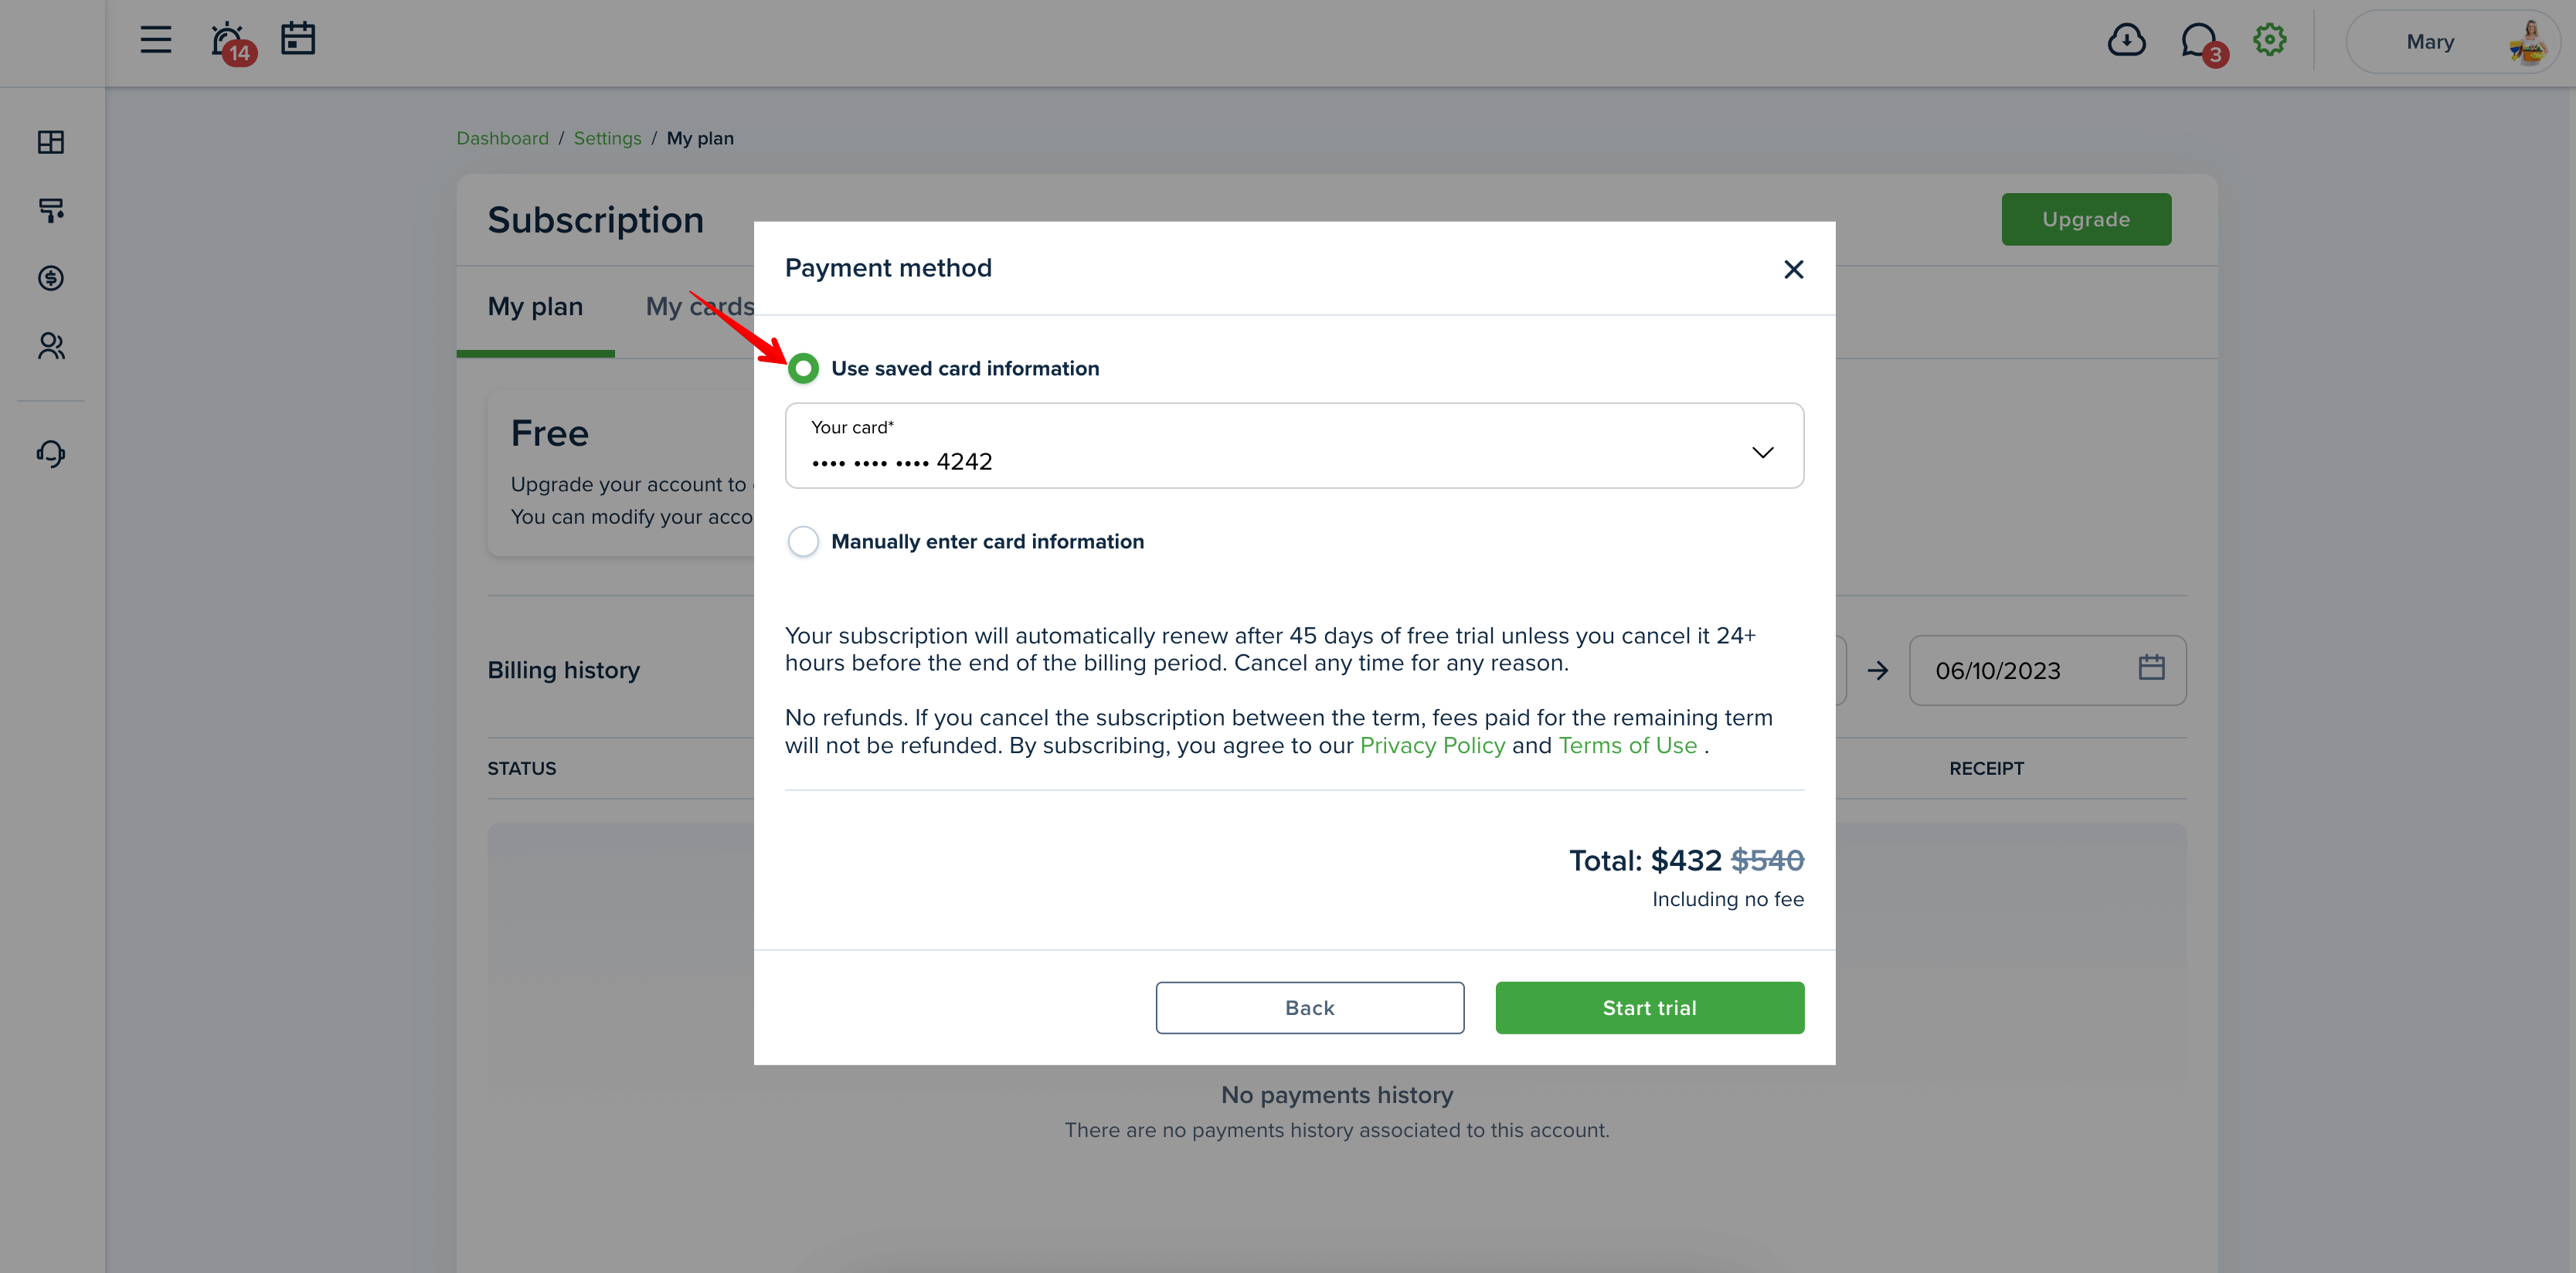The image size is (2576, 1273).
Task: Go to Settings breadcrumb
Action: point(607,138)
